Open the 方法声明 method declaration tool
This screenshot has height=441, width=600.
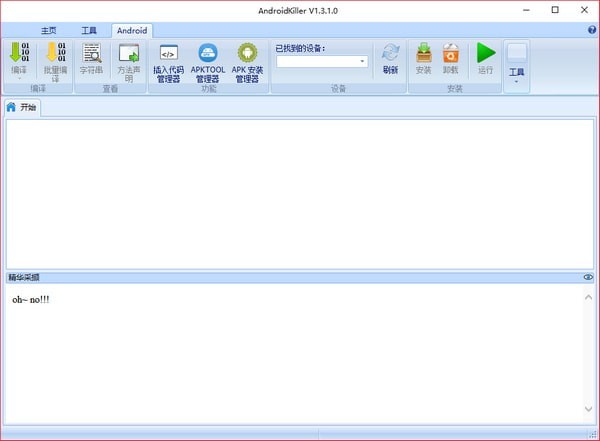(128, 53)
